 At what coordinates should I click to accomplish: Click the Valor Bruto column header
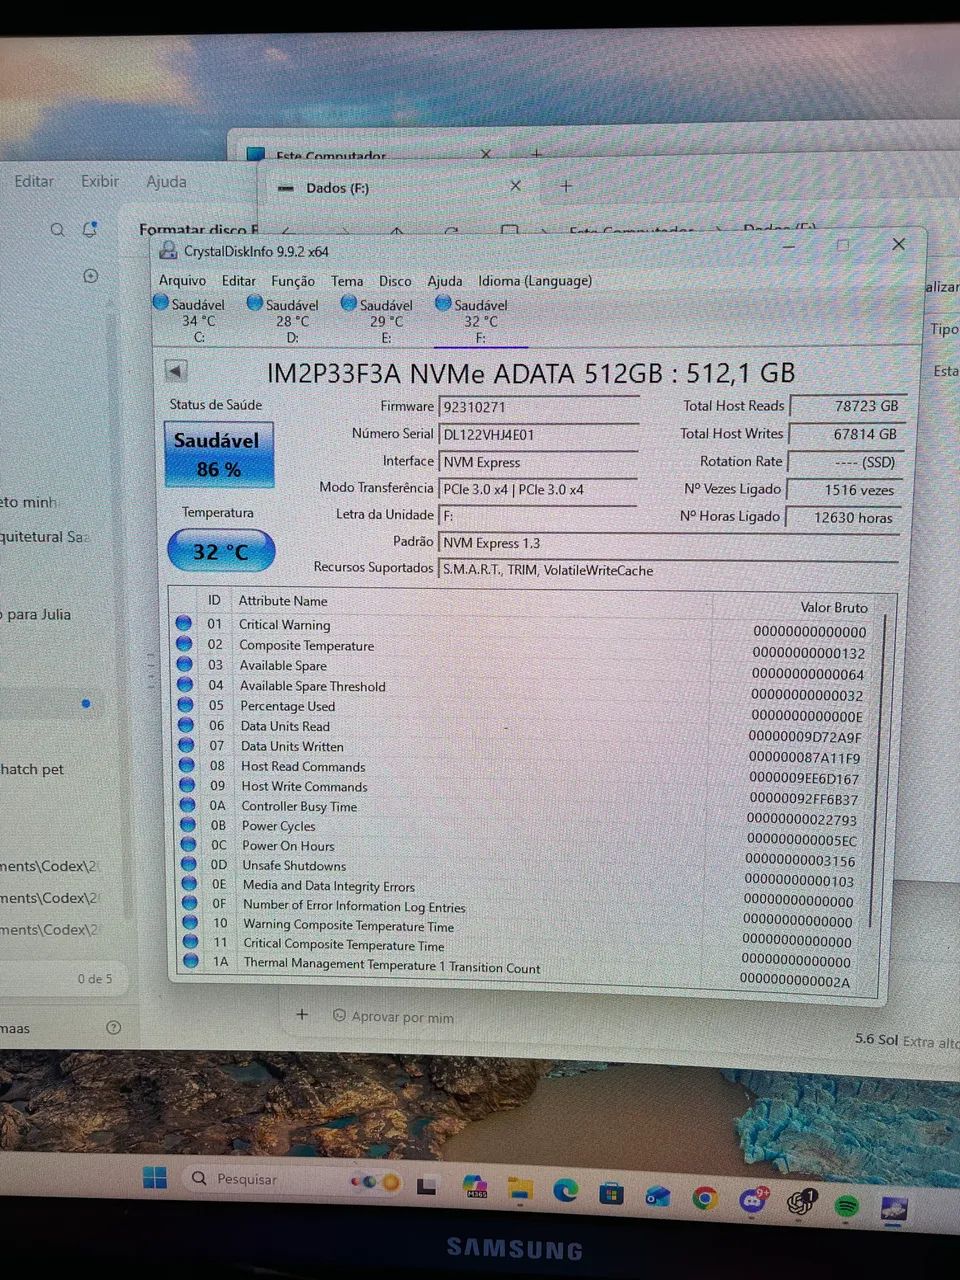click(834, 607)
